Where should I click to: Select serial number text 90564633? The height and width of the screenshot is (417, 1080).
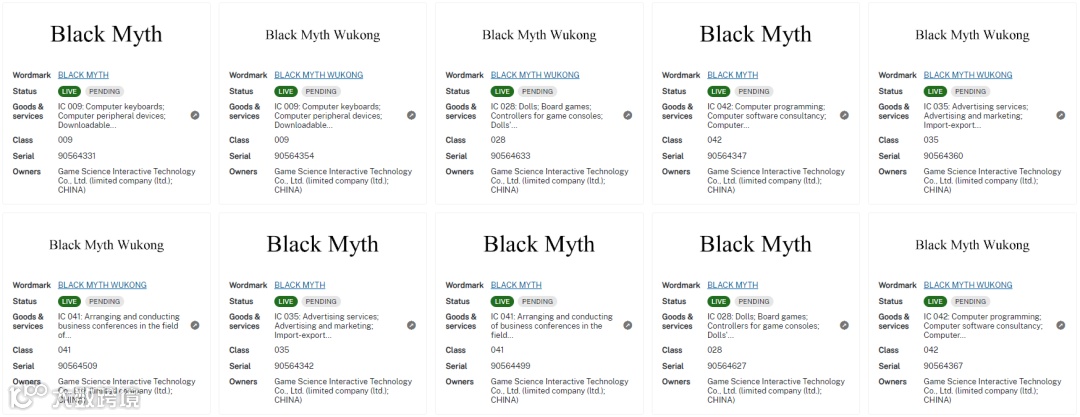coord(510,156)
